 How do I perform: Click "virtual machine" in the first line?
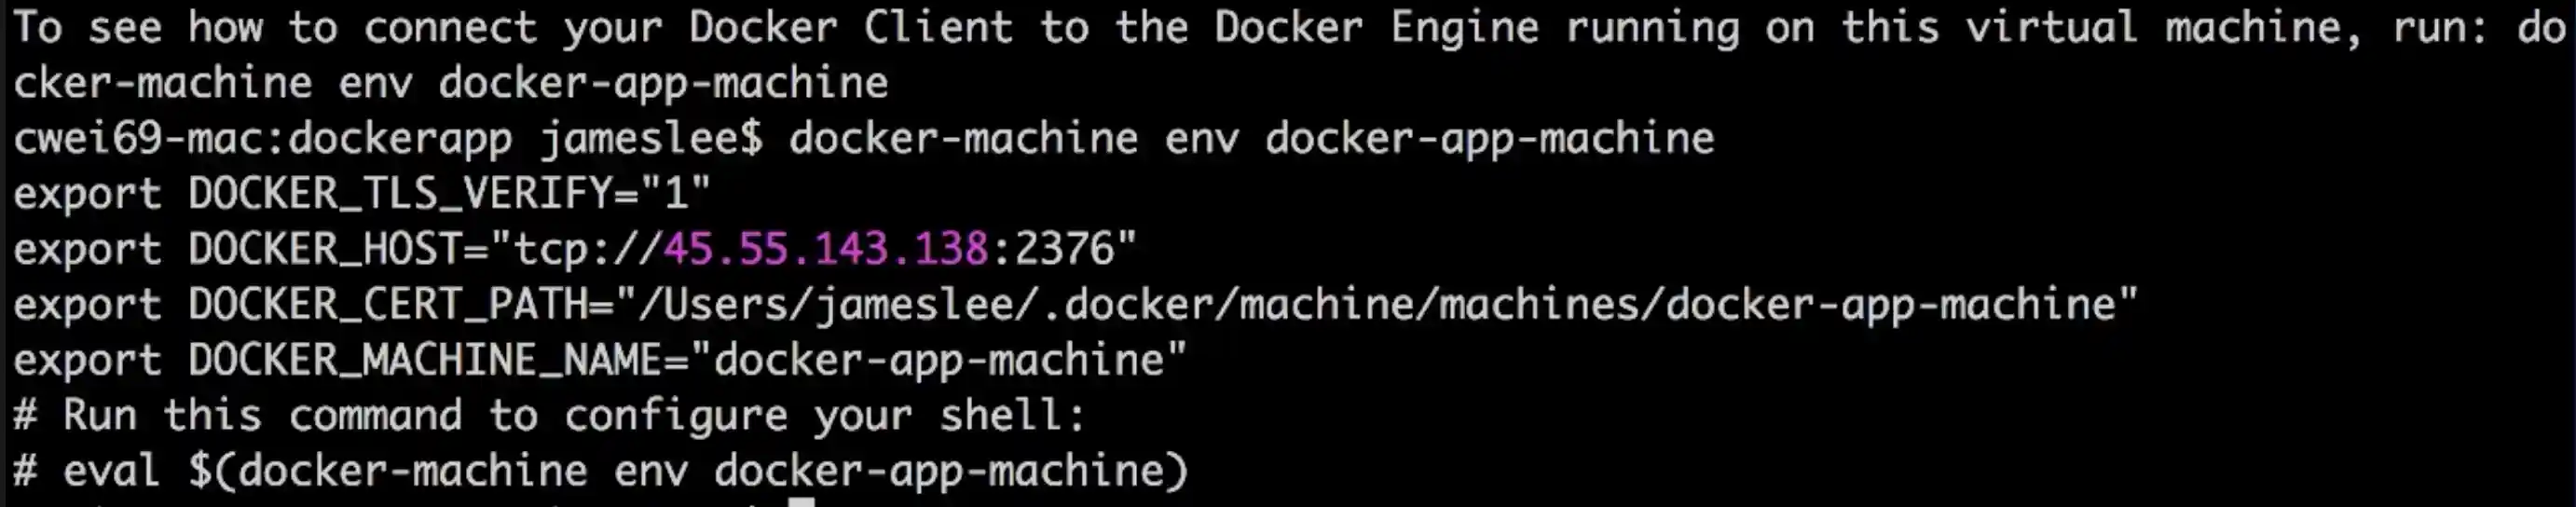[2150, 27]
